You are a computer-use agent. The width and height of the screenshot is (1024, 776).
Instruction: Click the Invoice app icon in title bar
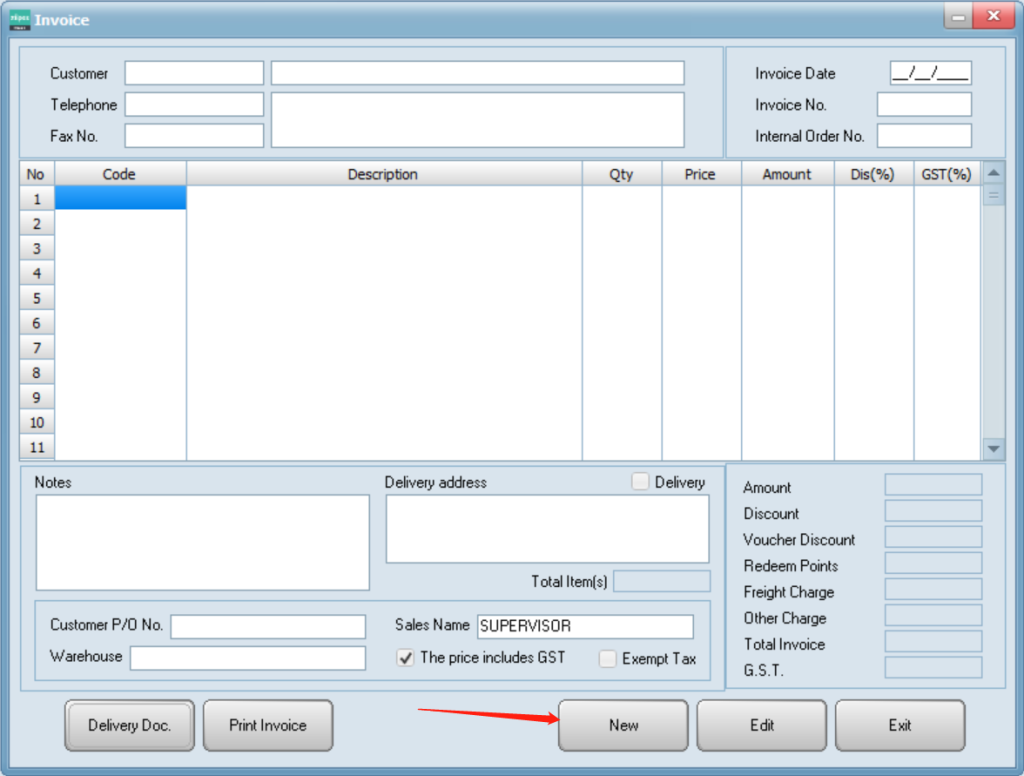pos(20,19)
